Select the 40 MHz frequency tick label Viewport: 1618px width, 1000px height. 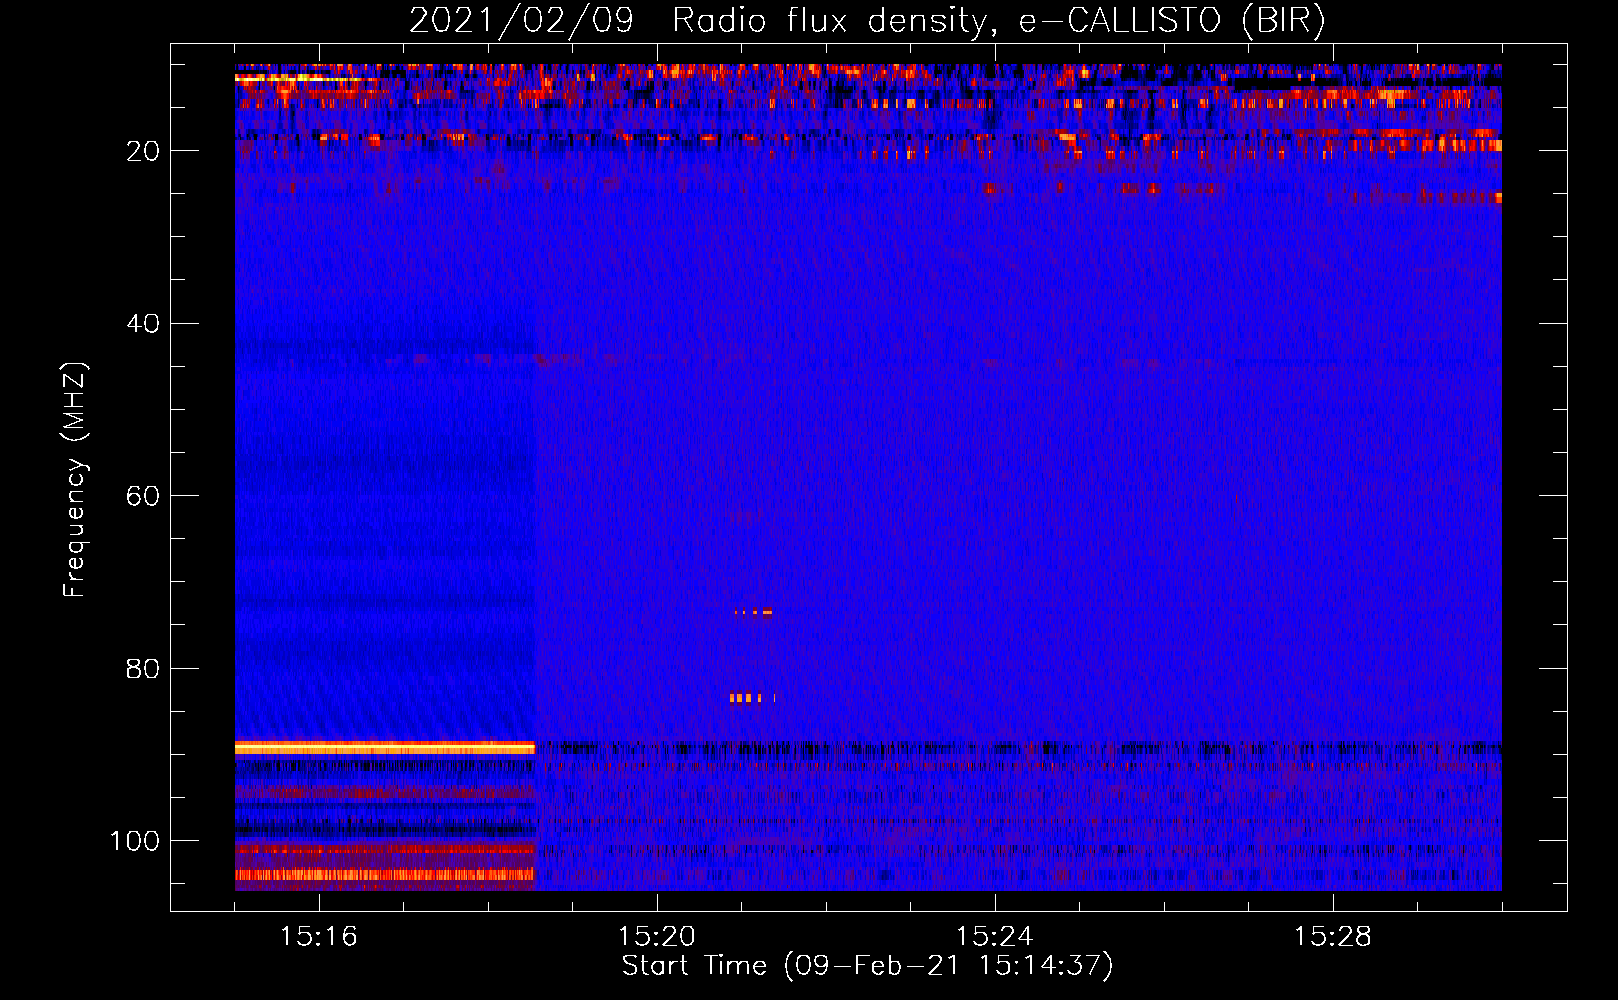point(143,324)
